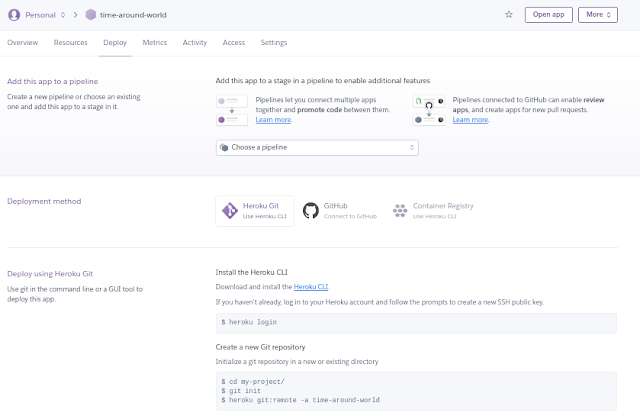Open the Choose a pipeline dropdown
This screenshot has width=640, height=416.
317,147
